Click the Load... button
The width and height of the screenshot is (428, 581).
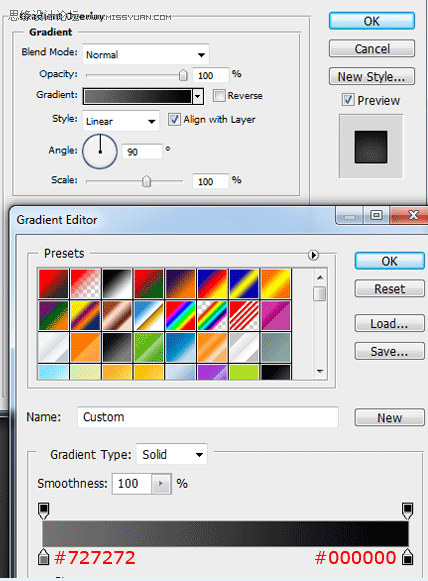(x=389, y=323)
